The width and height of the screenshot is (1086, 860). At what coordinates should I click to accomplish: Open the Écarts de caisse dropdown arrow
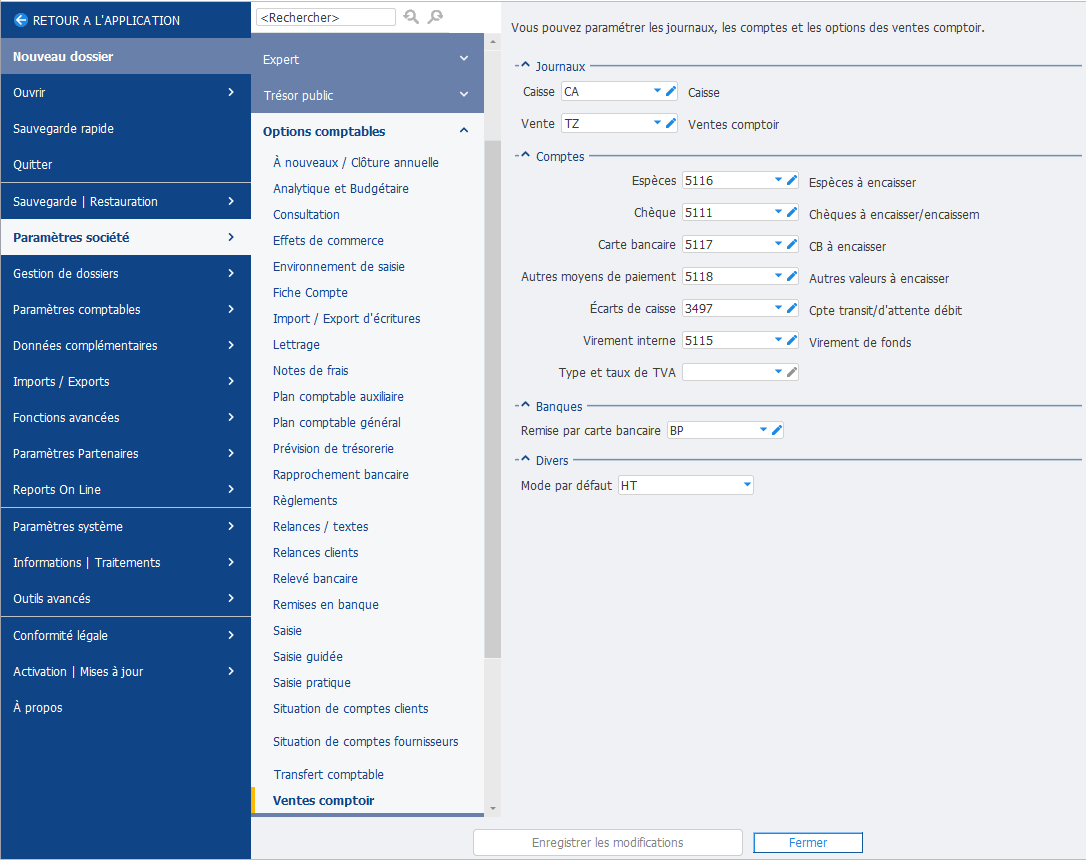click(778, 307)
